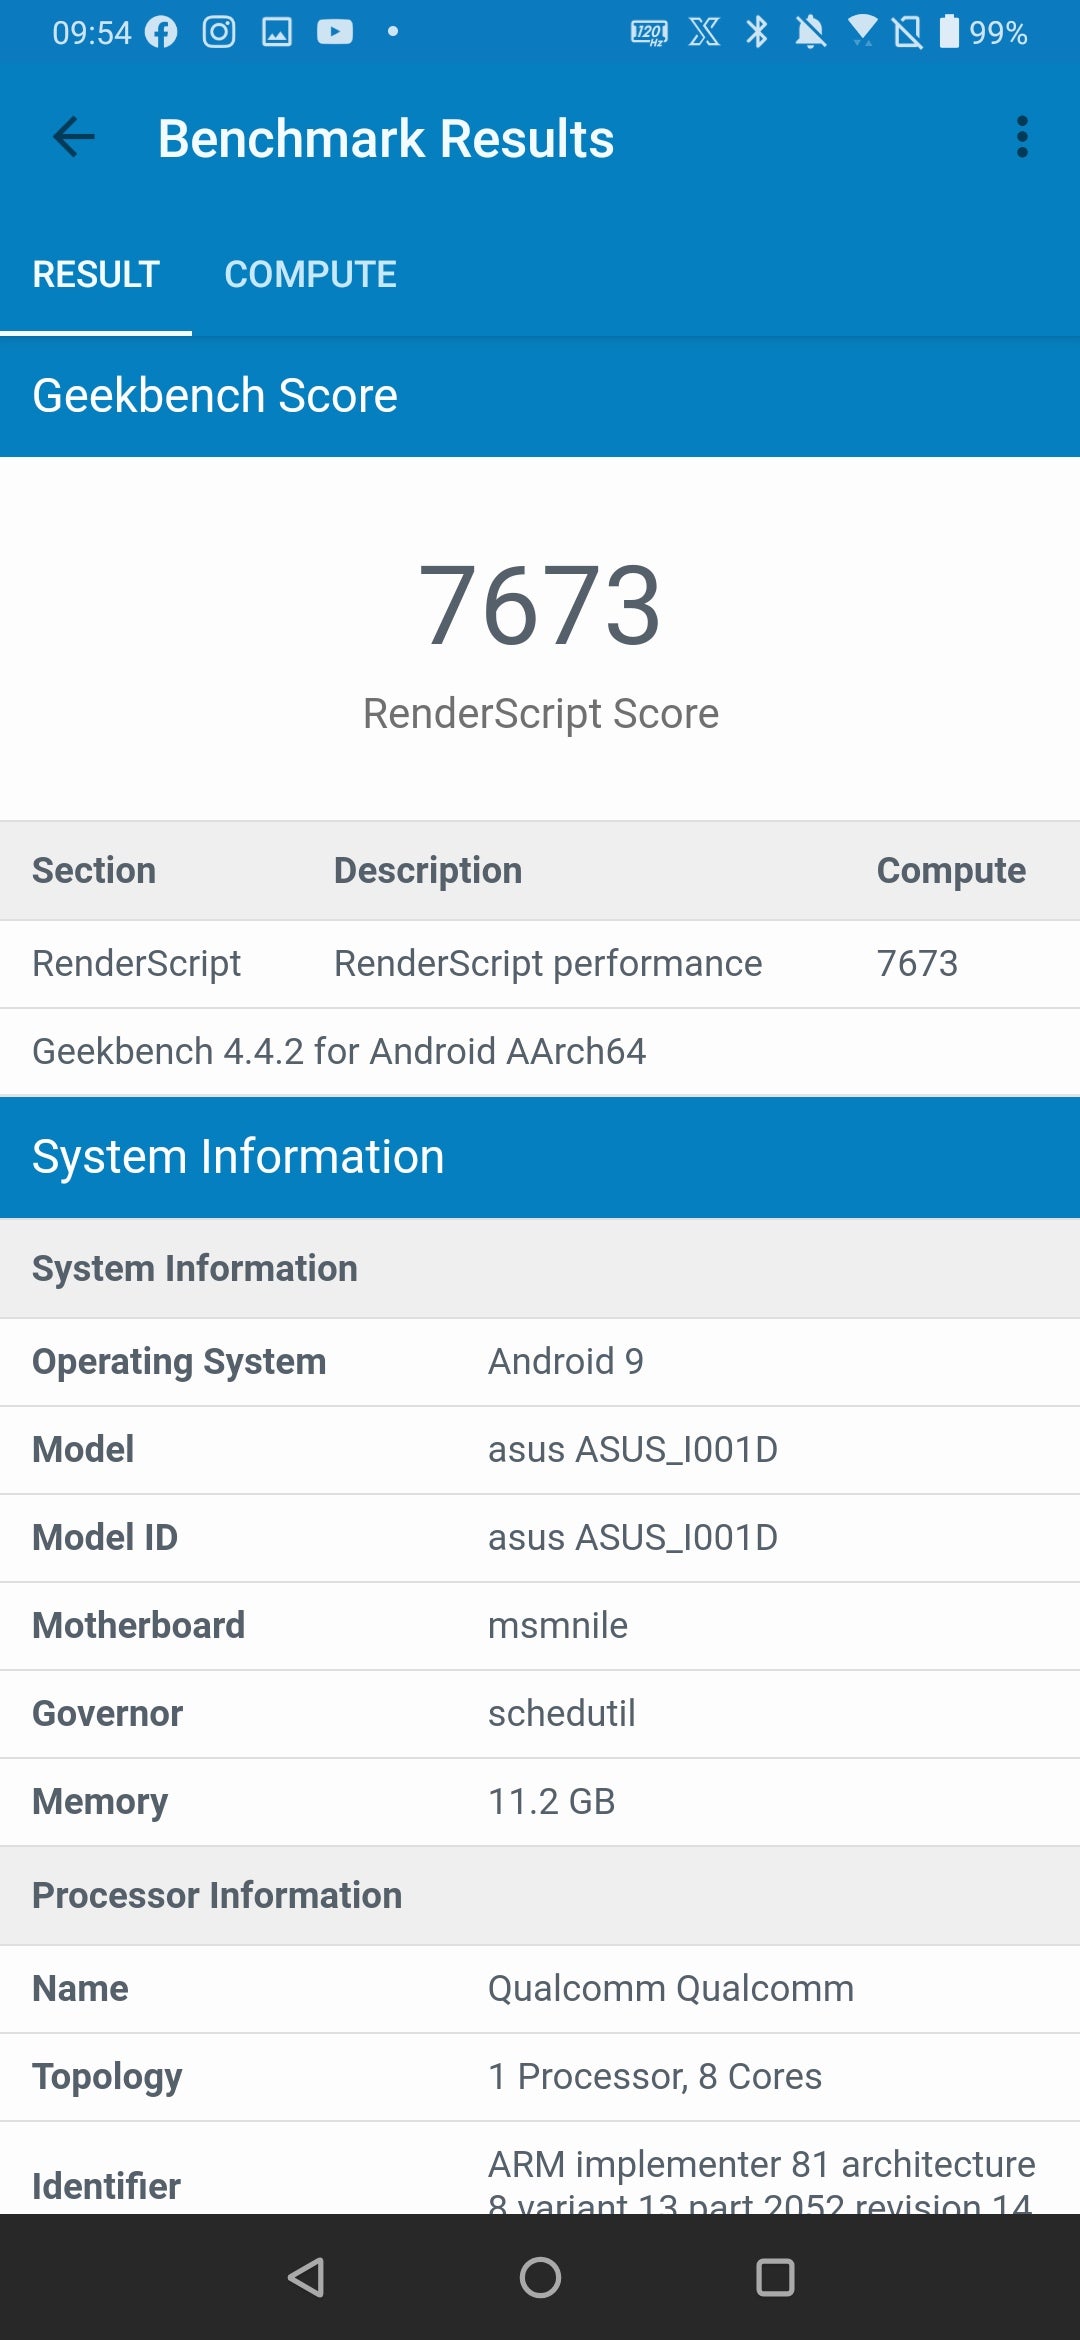This screenshot has height=2340, width=1080.
Task: Tap the Motherboard label
Action: tap(139, 1625)
